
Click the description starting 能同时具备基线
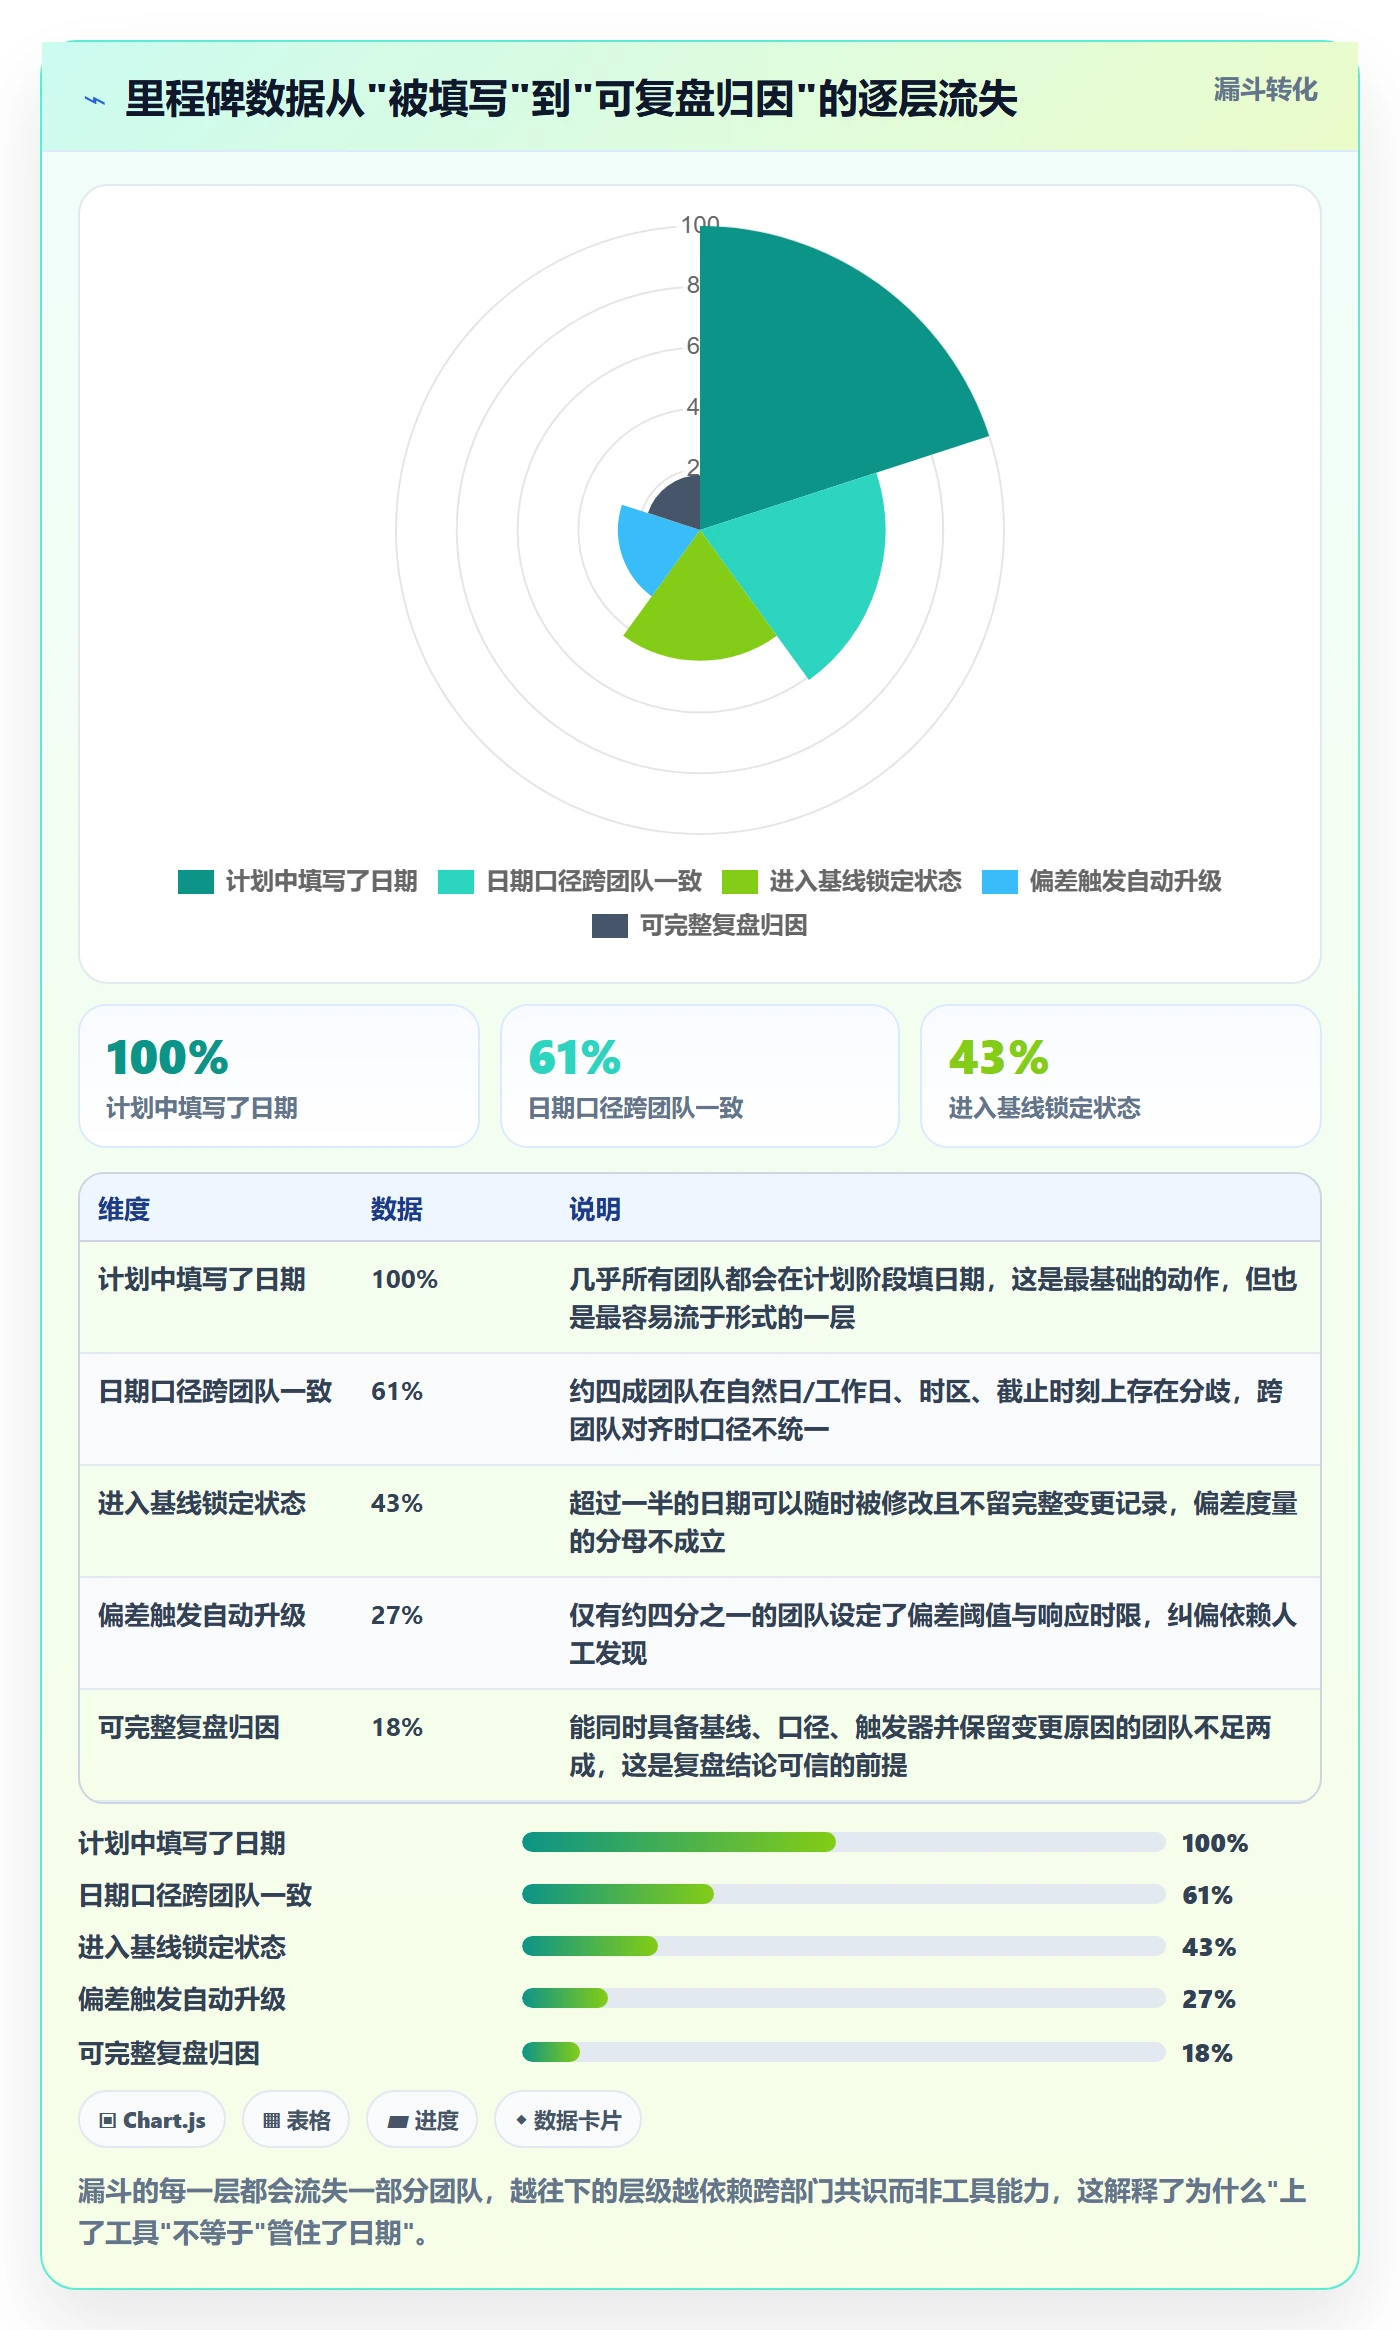point(920,1746)
